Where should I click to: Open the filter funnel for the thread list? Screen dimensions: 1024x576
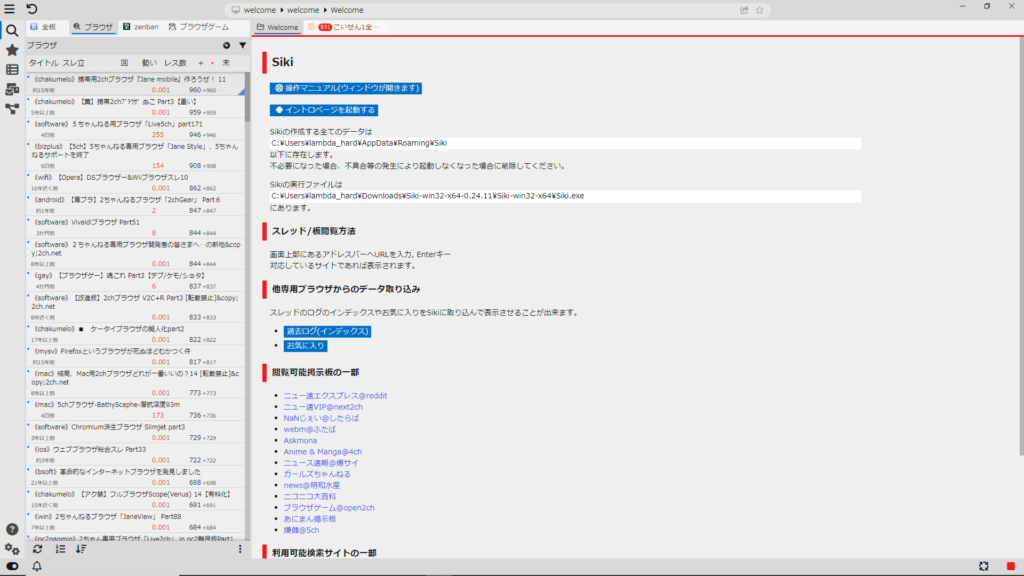242,45
